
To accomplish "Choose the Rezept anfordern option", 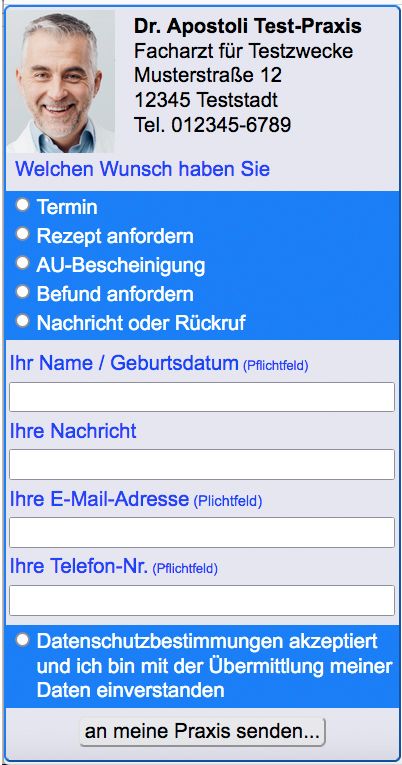I will [x=22, y=234].
